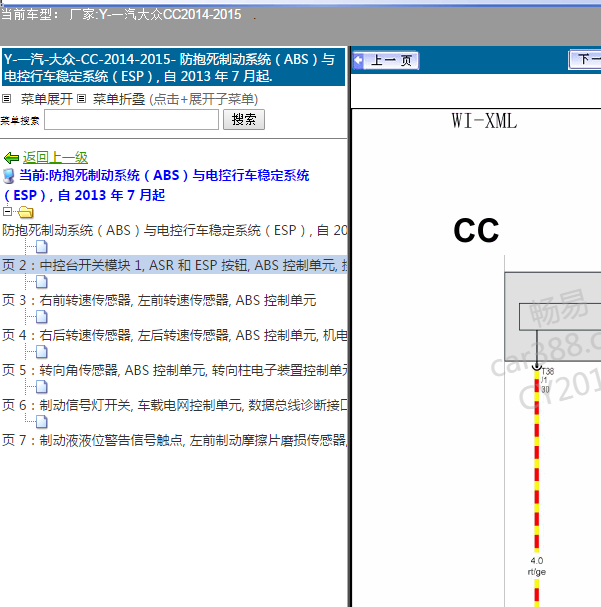Viewport: 601px width, 607px height.
Task: Open the 返回上一级 link
Action: [x=55, y=158]
